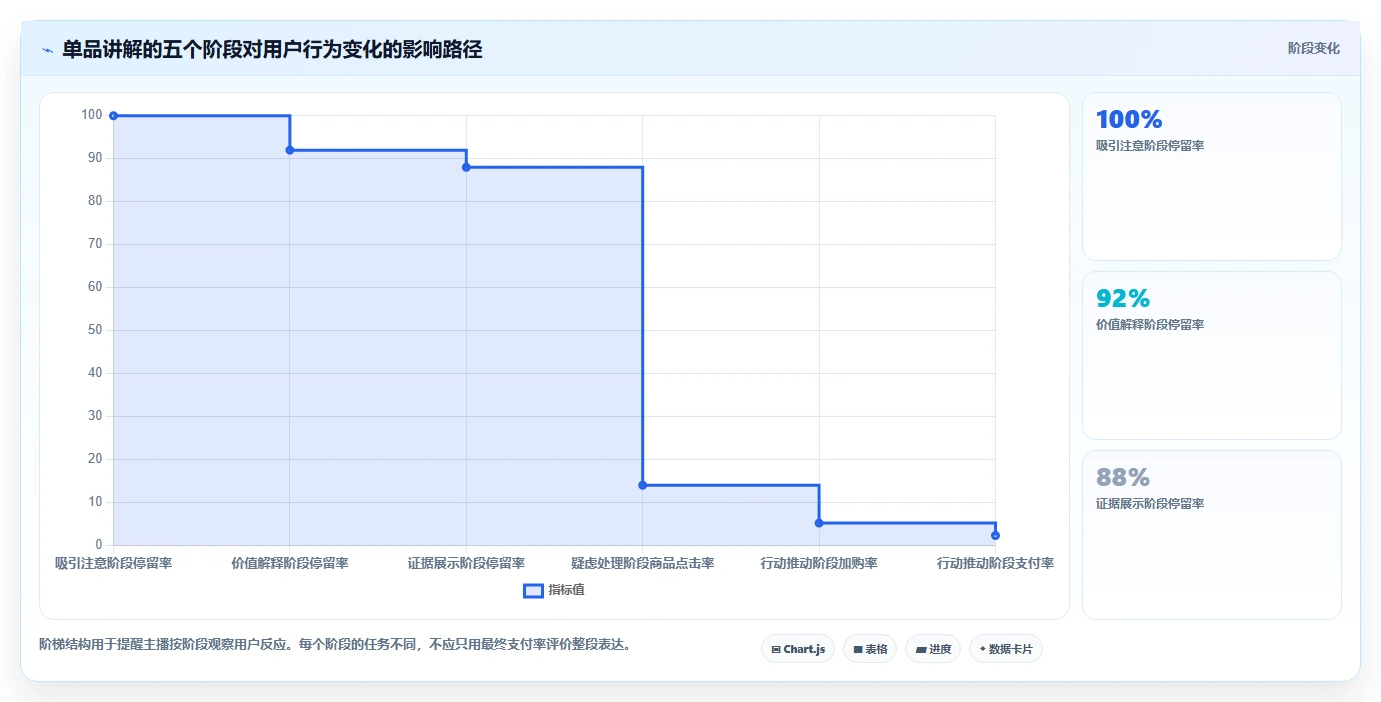Click the blue legend box for 指标值
The image size is (1381, 702).
pyautogui.click(x=533, y=590)
